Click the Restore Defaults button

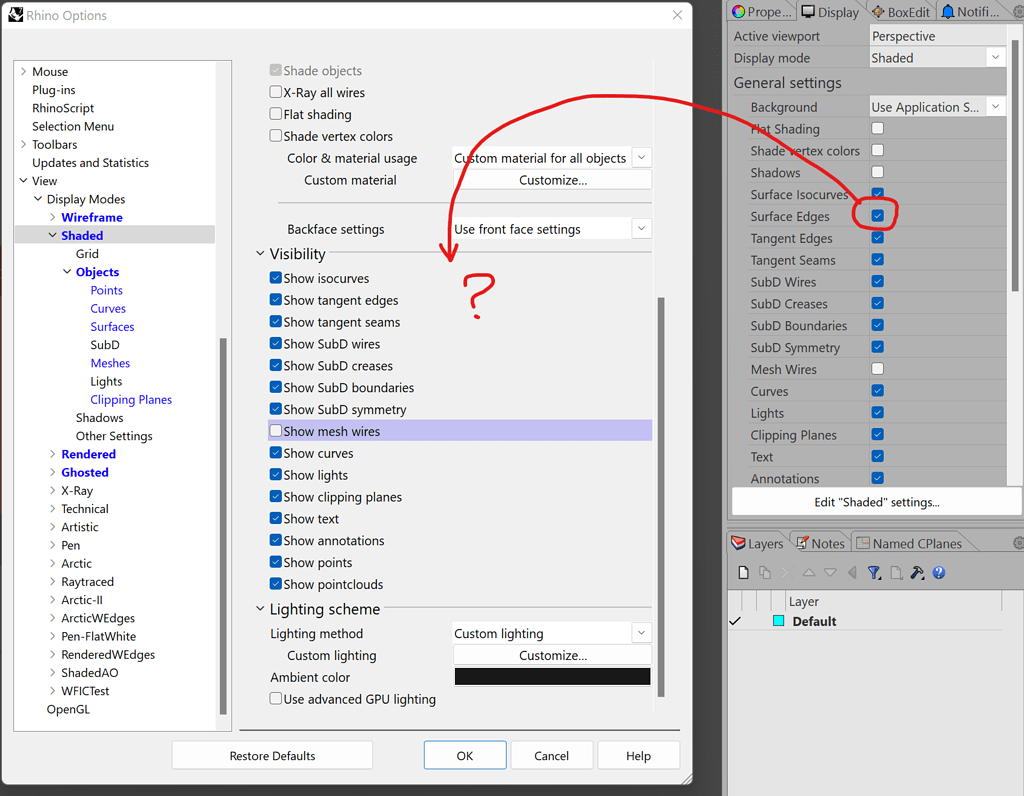271,755
